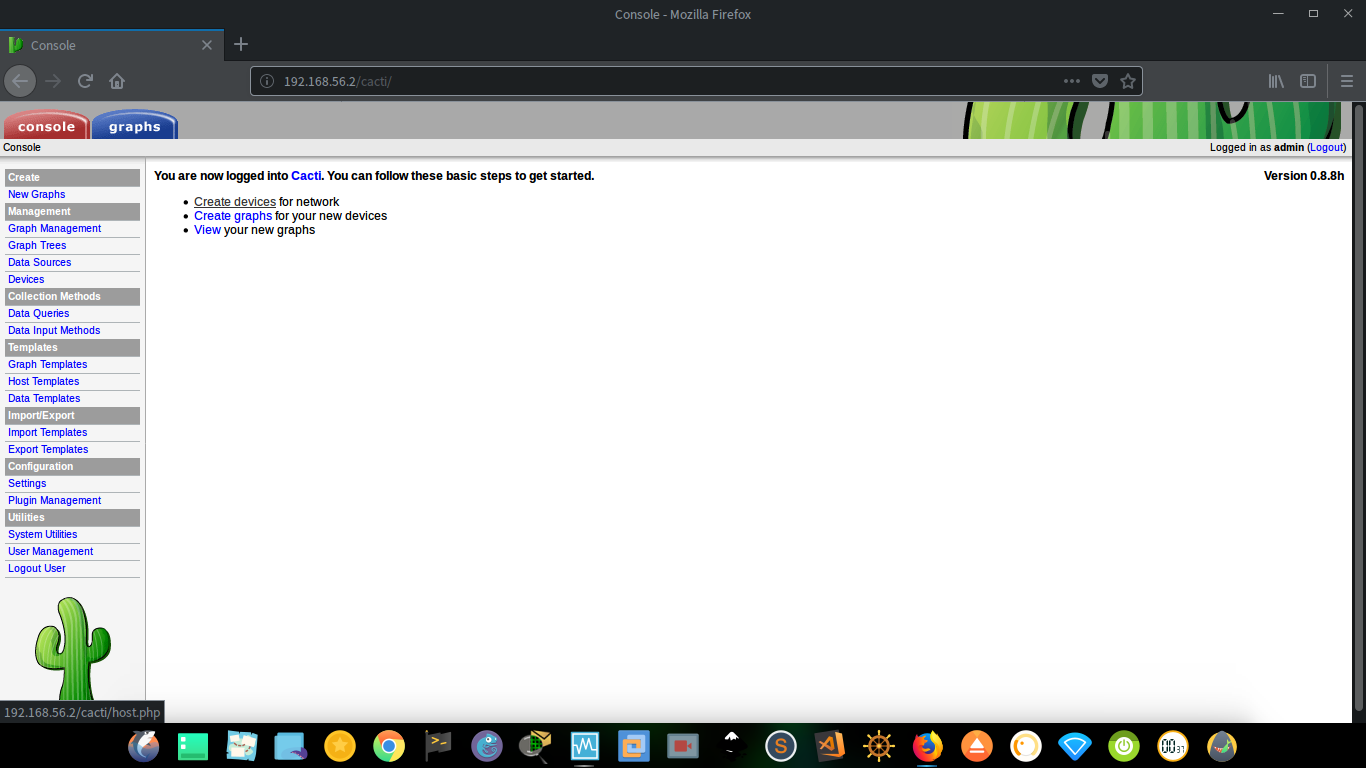
Task: Open Sublime Text S icon in dock
Action: 781,746
